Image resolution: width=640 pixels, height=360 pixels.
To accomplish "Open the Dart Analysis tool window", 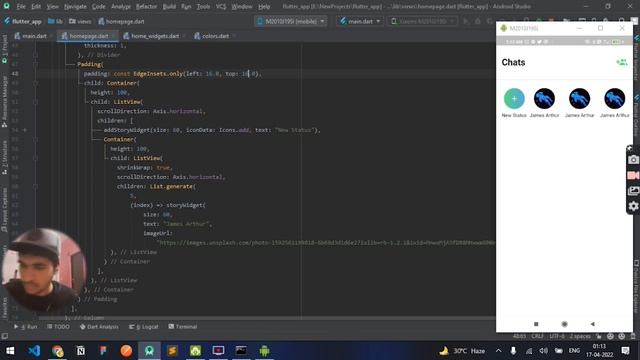I will 99,327.
